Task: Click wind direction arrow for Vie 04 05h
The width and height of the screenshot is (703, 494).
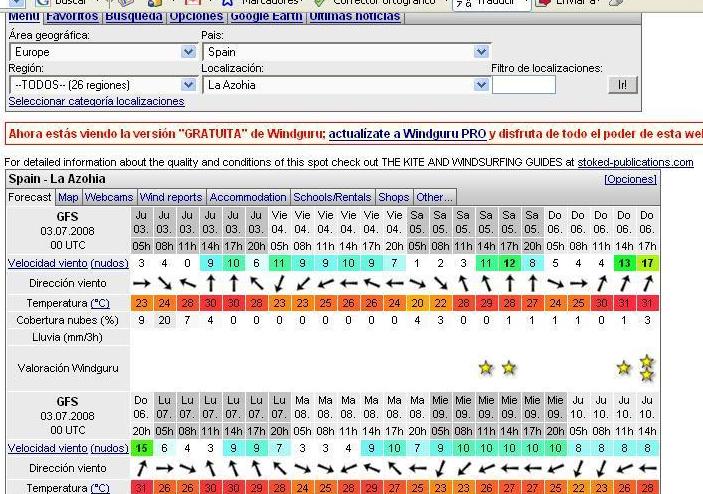Action: point(279,283)
